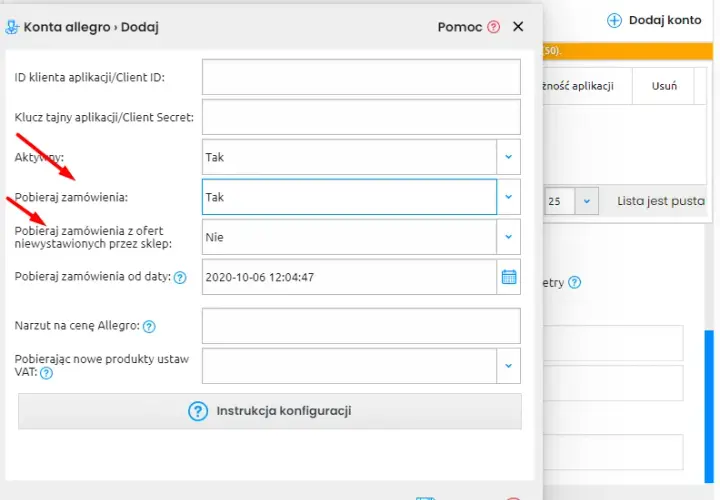Click the Konta allegro title icon
This screenshot has width=720, height=500.
(12, 28)
